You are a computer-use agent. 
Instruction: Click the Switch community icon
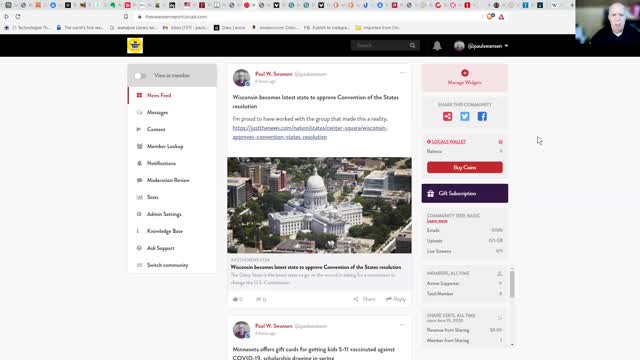click(139, 265)
